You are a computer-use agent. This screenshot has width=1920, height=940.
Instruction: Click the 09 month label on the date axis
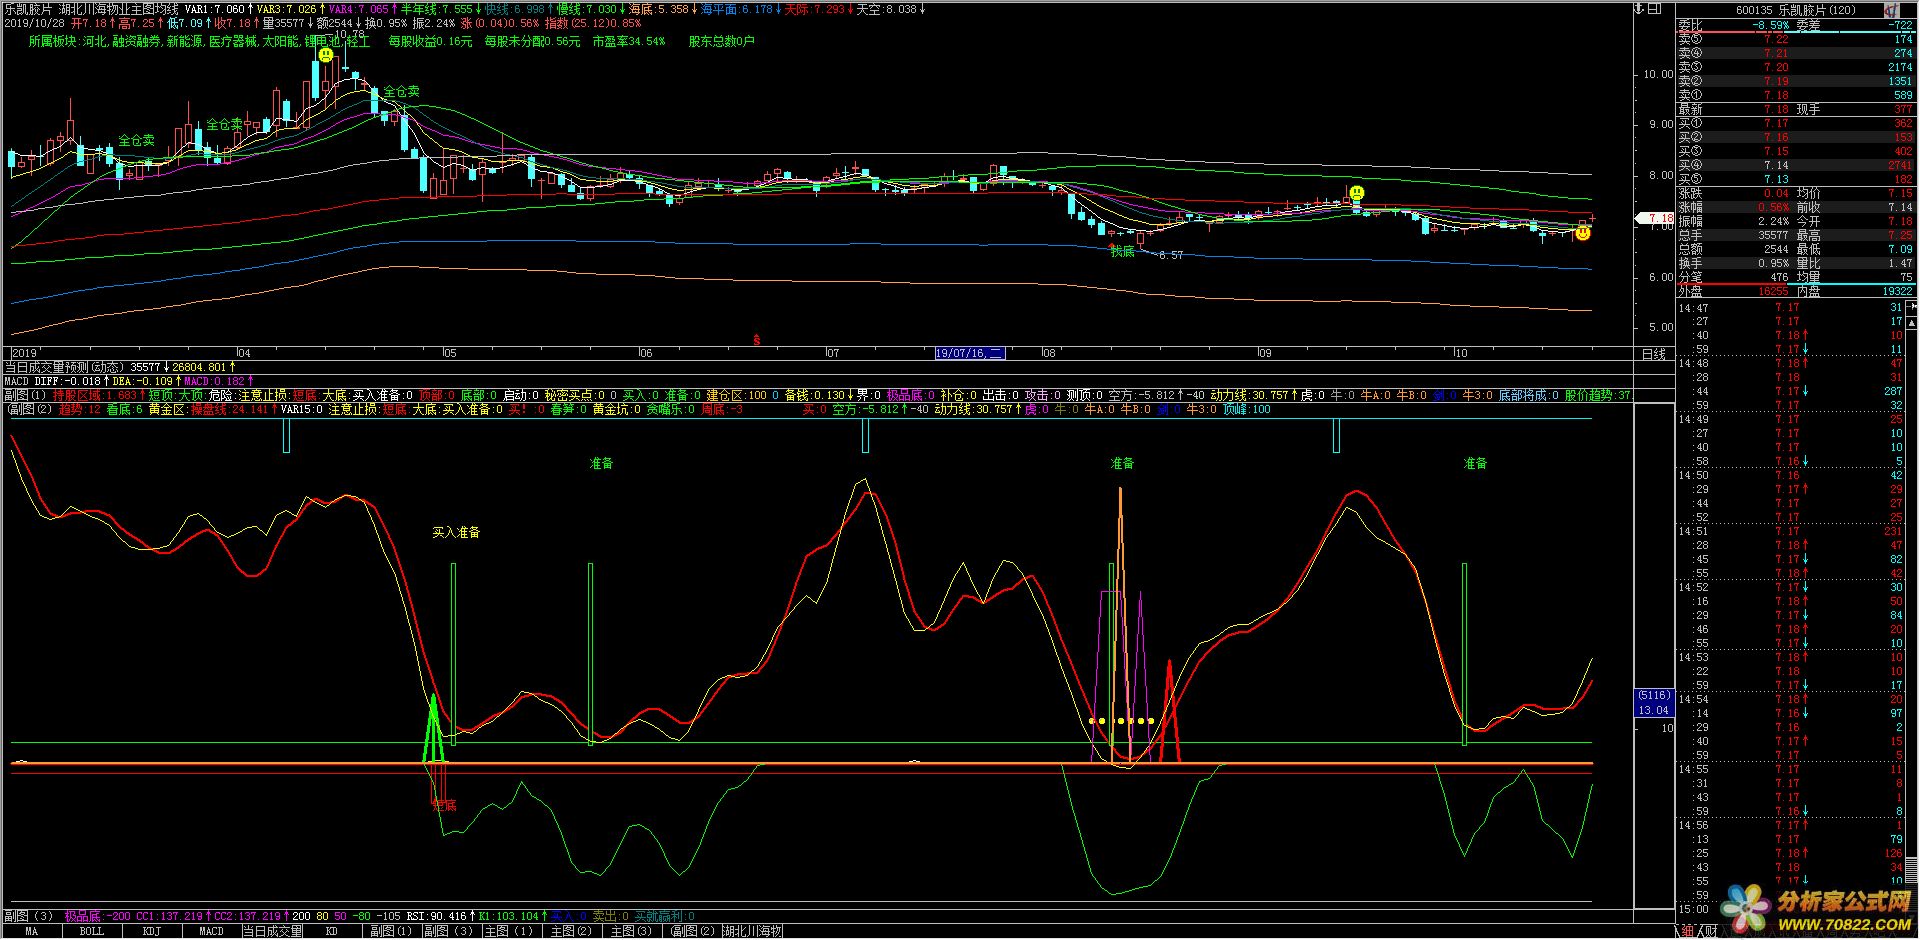click(x=1265, y=353)
